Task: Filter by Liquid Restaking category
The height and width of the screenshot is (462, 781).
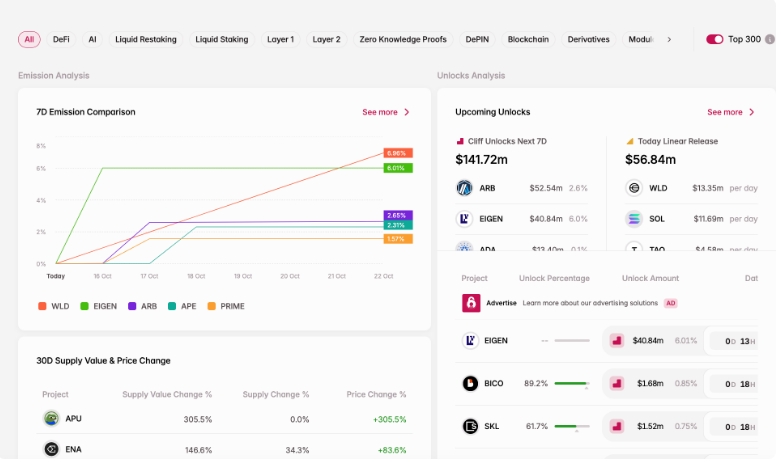Action: [145, 39]
